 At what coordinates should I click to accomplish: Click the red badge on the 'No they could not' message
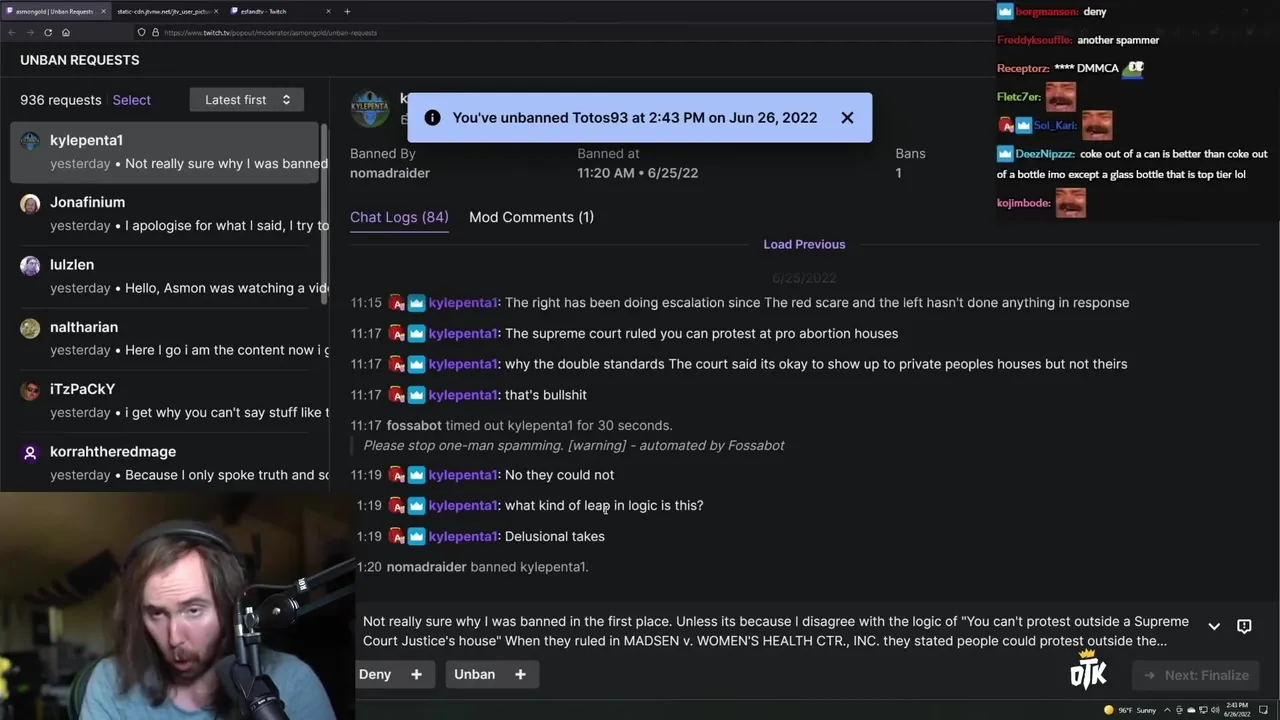396,475
